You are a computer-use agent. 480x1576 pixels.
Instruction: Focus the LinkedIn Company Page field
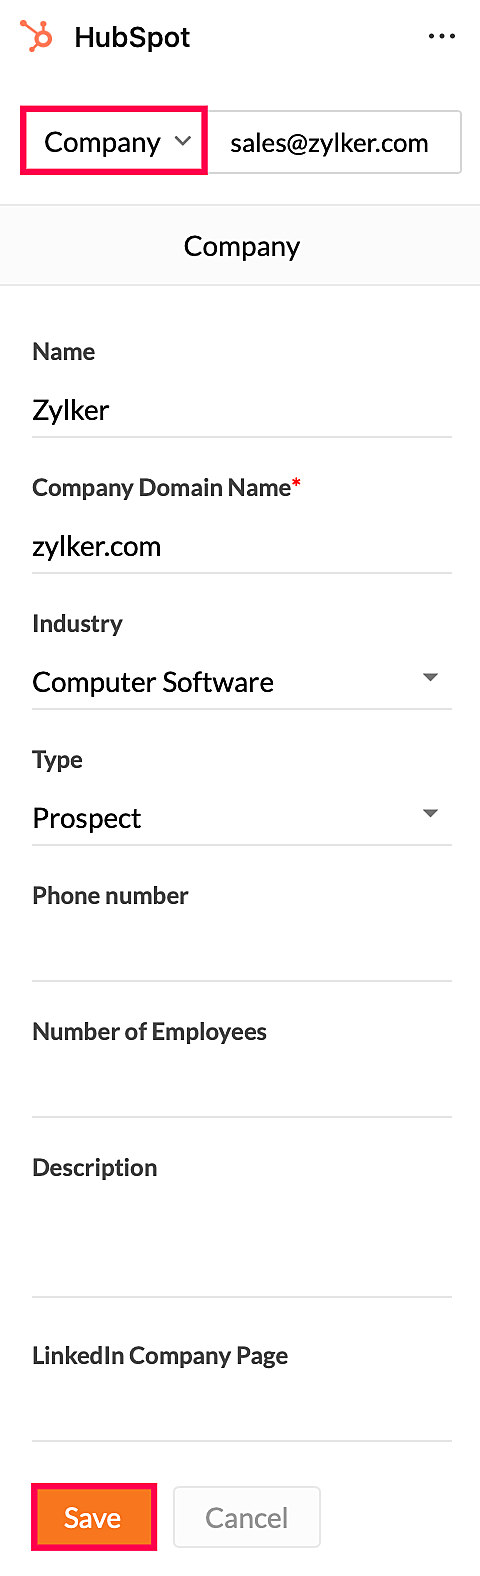coord(242,1414)
